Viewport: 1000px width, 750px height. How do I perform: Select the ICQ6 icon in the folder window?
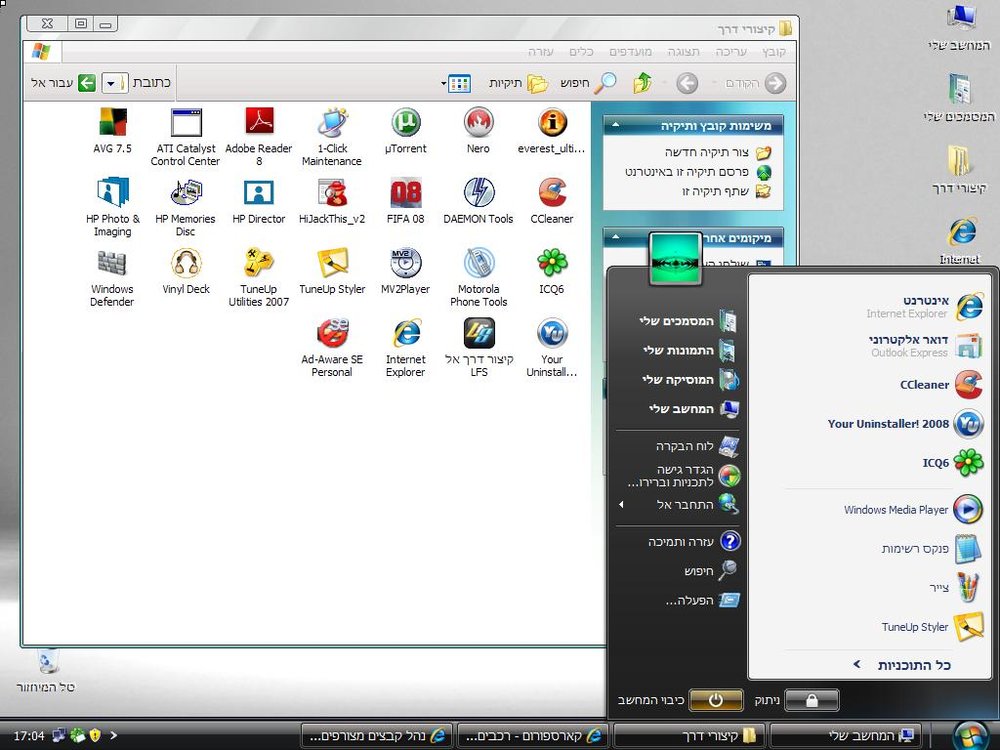552,272
